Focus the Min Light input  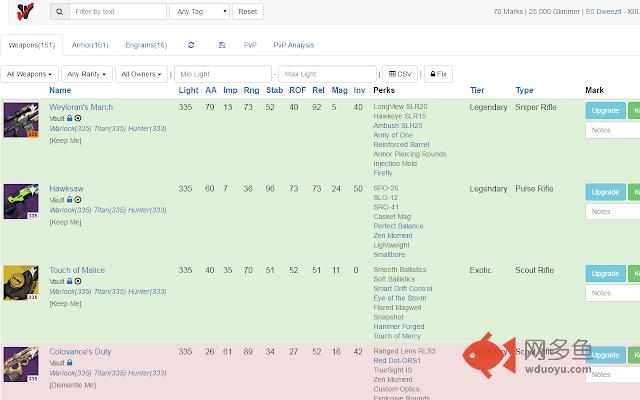(x=223, y=74)
